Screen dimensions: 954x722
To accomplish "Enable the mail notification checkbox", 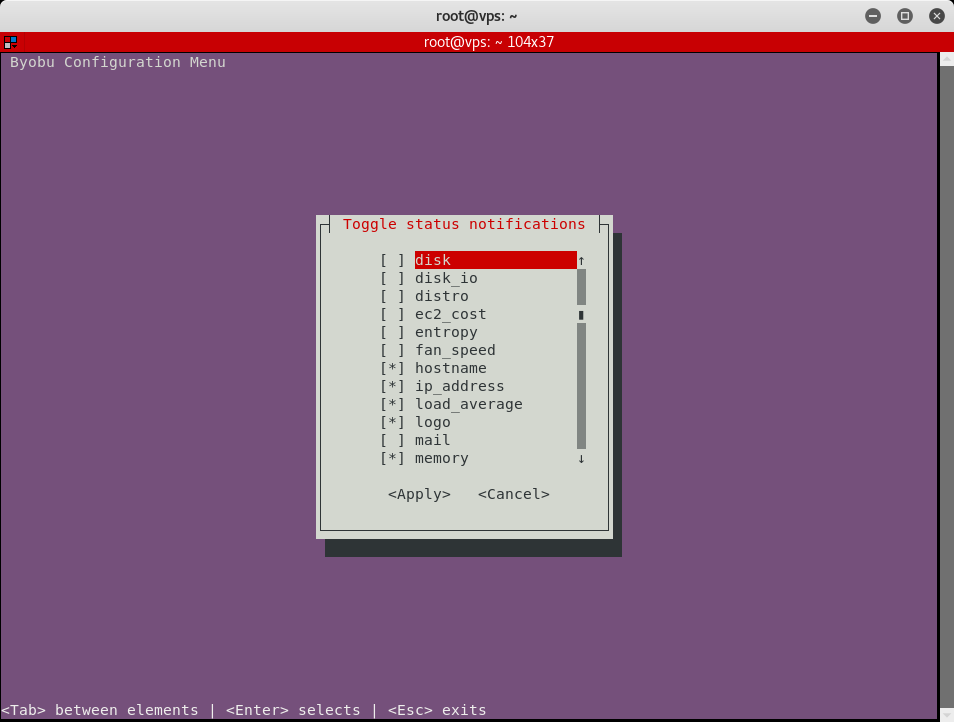I will click(x=392, y=440).
